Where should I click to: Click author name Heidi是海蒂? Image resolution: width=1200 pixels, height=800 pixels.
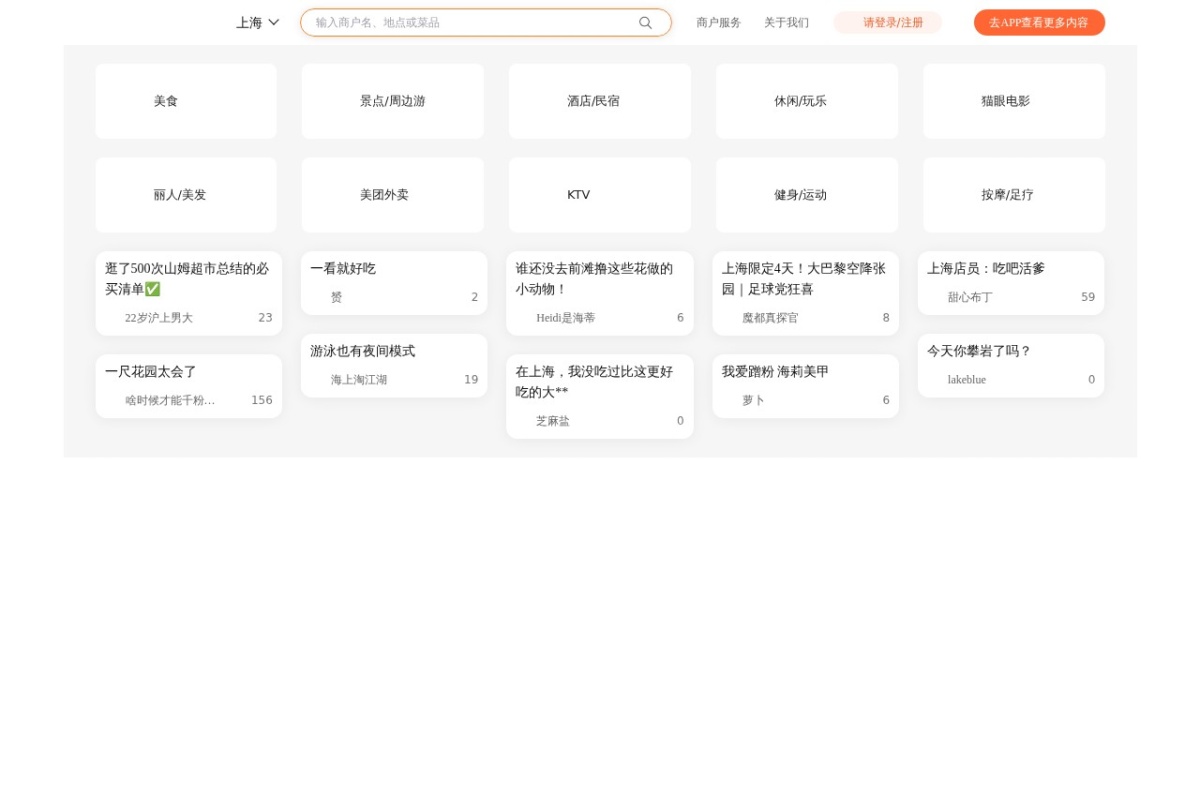pyautogui.click(x=565, y=318)
